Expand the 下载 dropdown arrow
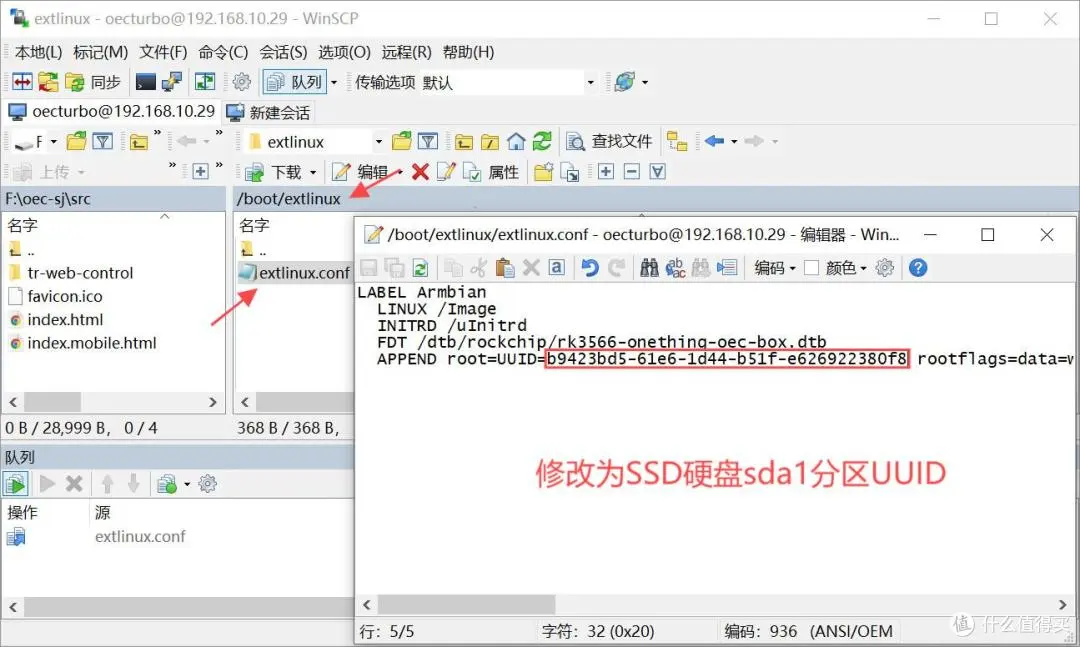Screen dimensions: 1080x647 click(313, 172)
